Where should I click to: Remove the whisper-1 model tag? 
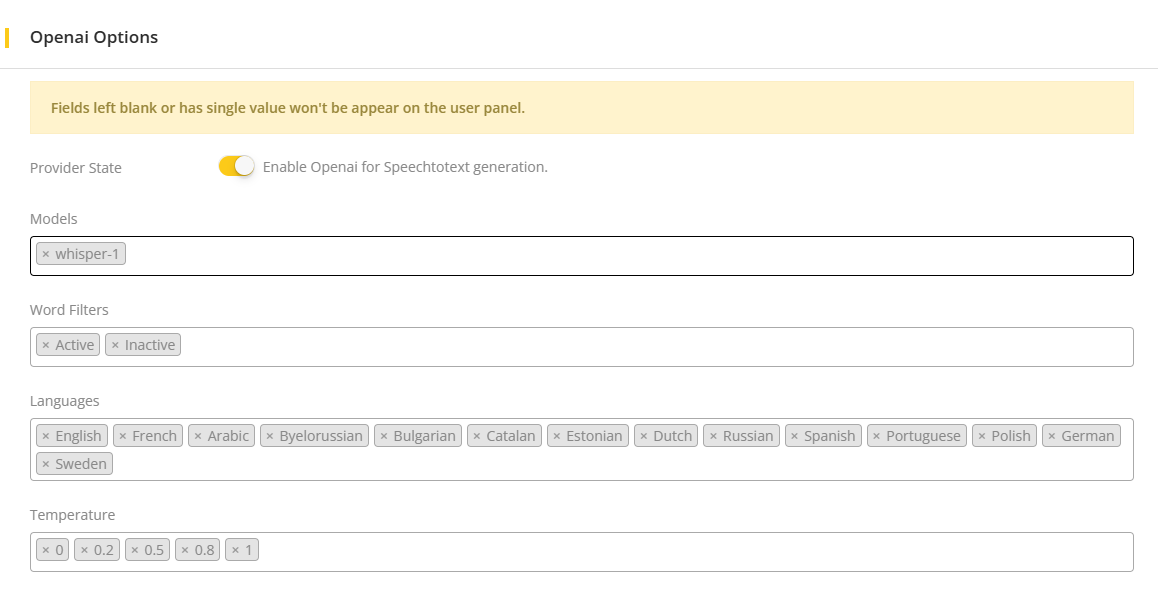tap(46, 255)
